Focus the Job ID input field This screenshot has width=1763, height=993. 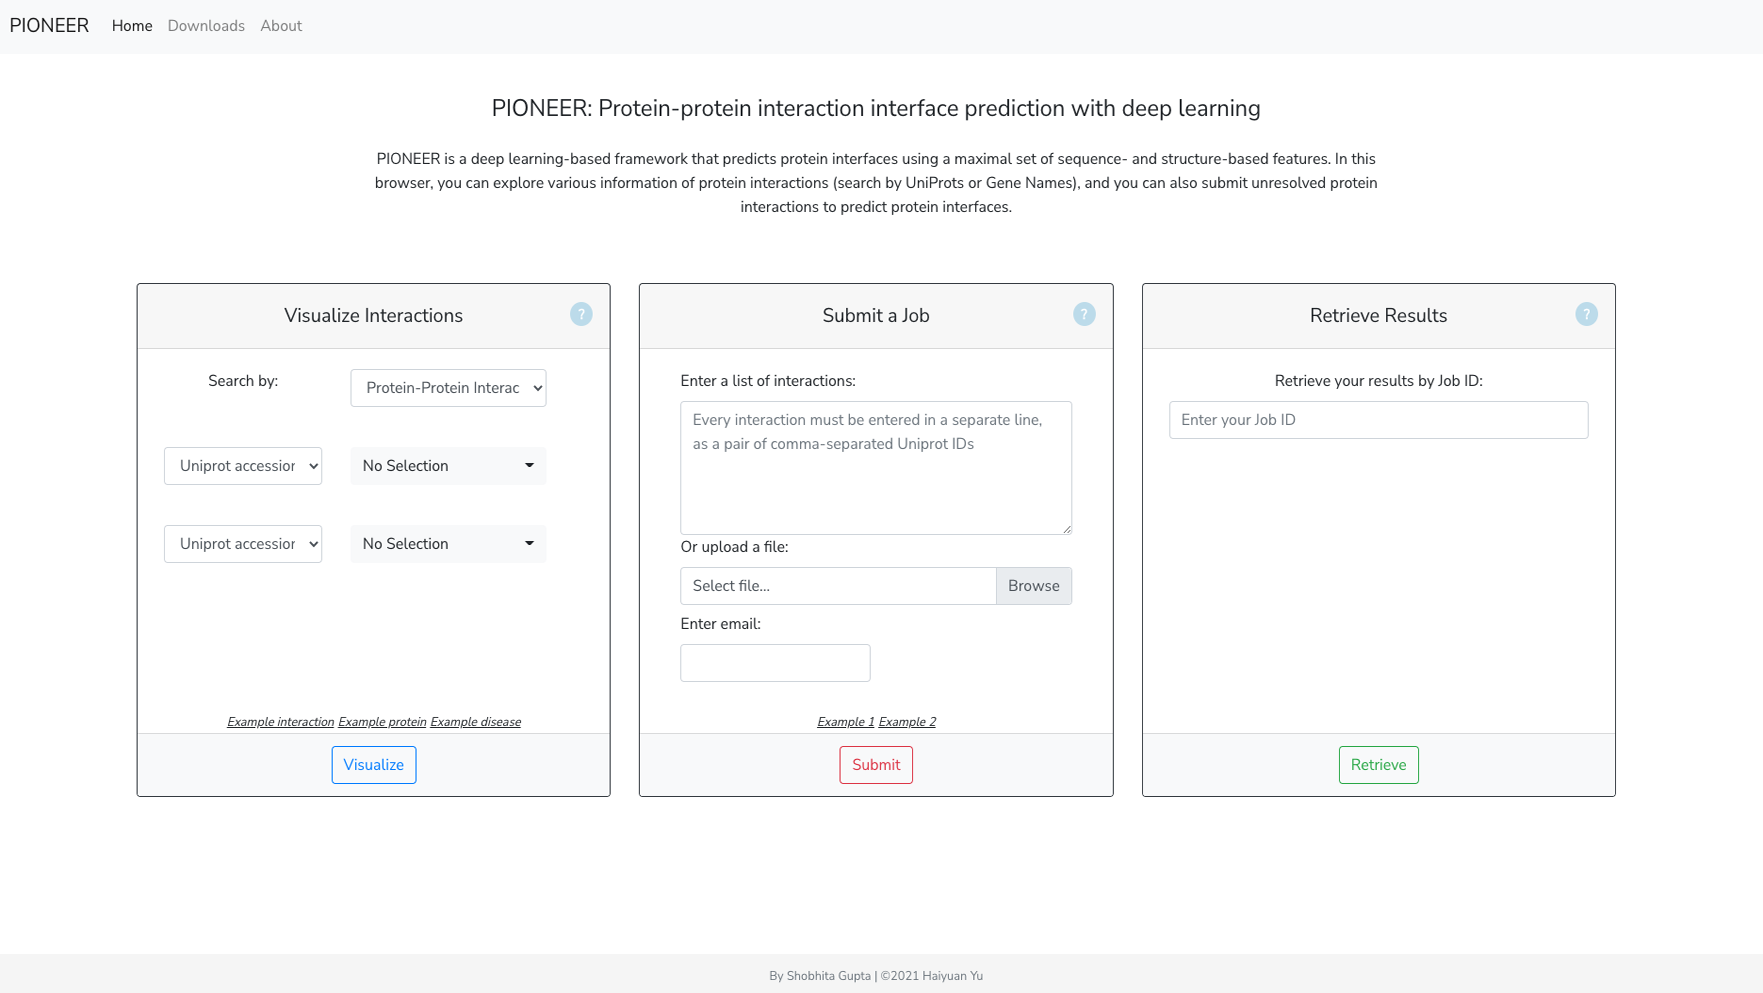tap(1378, 420)
